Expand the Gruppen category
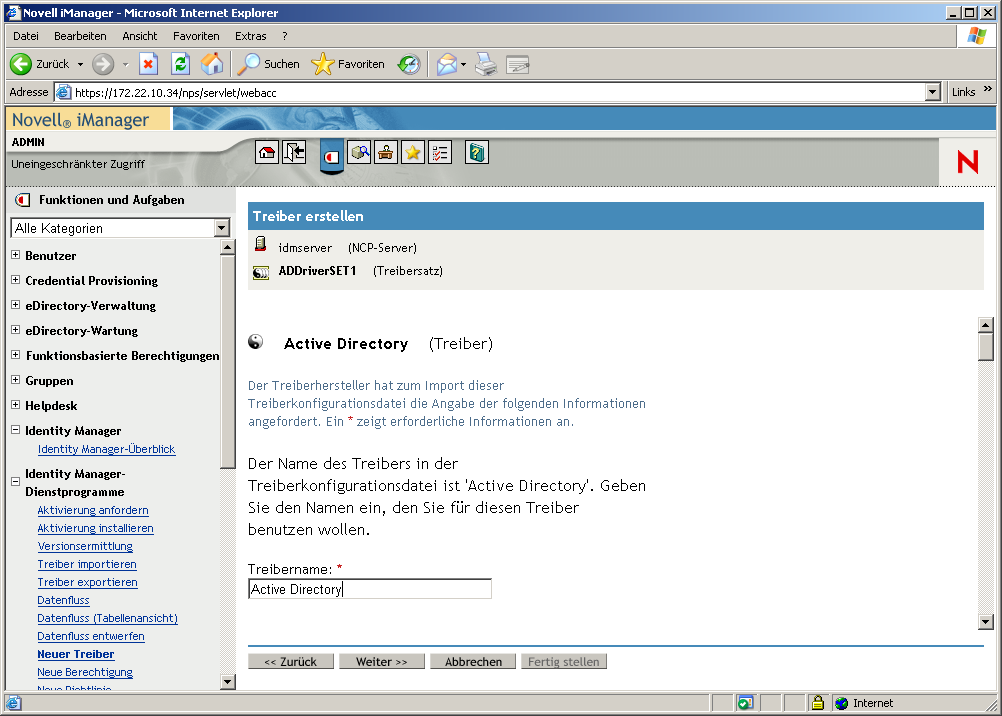 pyautogui.click(x=15, y=381)
